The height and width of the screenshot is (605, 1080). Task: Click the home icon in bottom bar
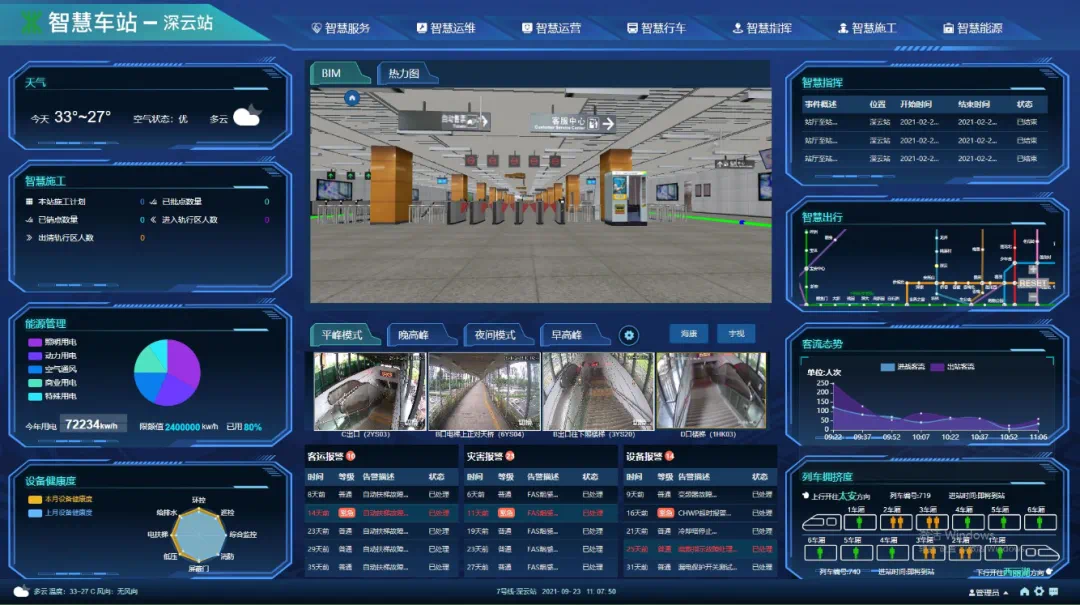click(x=1024, y=592)
